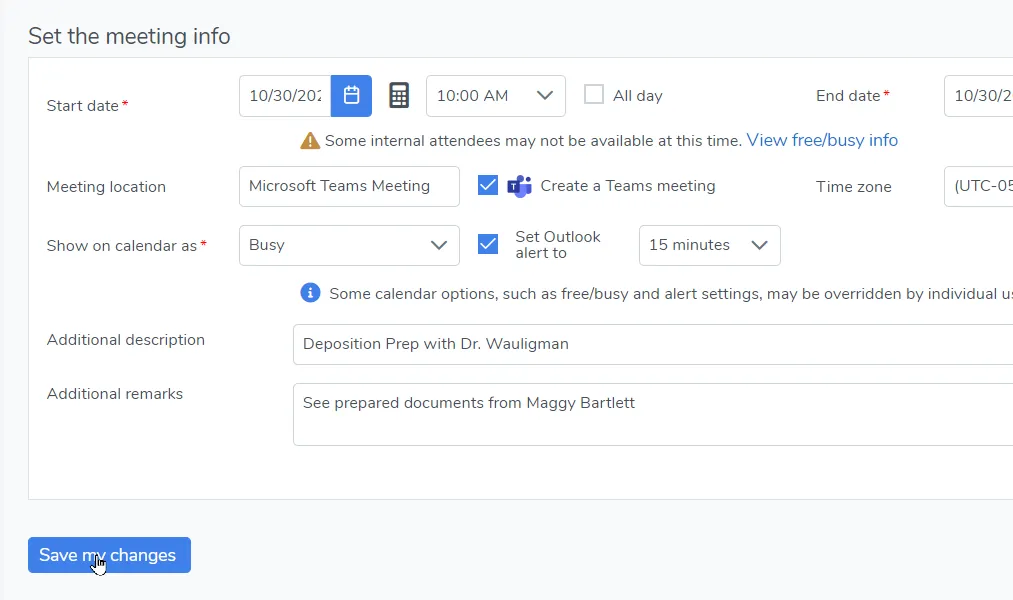This screenshot has height=600, width=1013.
Task: Click the blue info circle icon
Action: (310, 293)
